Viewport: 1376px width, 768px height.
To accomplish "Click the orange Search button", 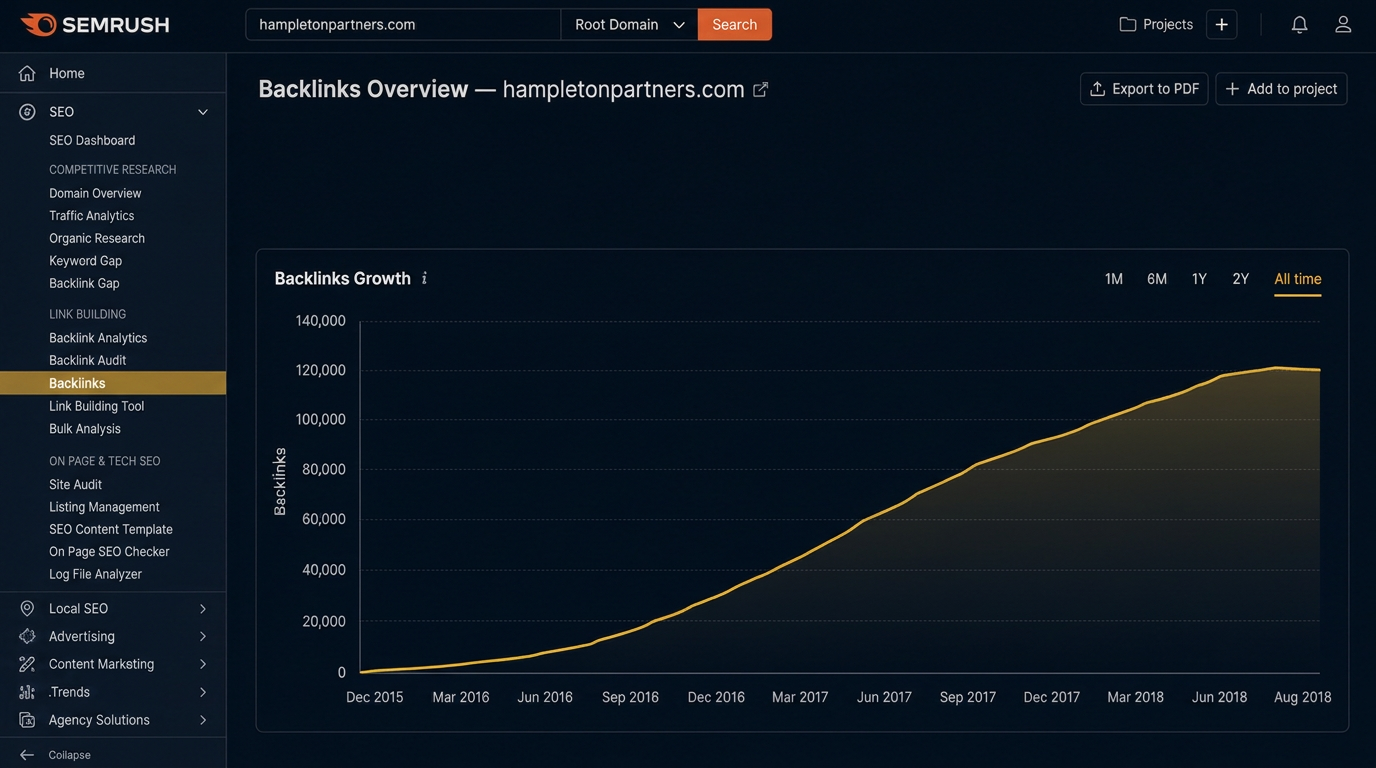I will (x=735, y=25).
